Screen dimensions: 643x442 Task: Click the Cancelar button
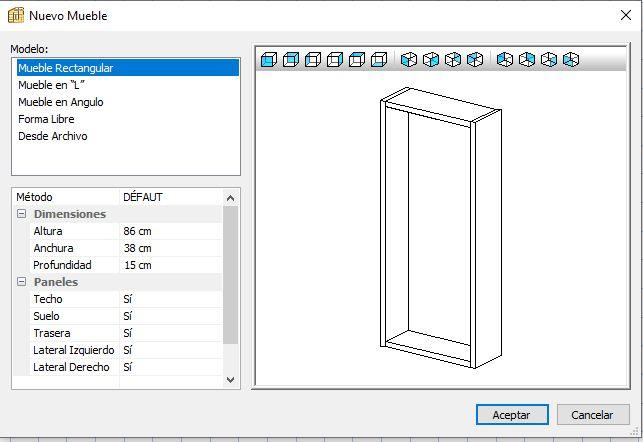tap(593, 415)
